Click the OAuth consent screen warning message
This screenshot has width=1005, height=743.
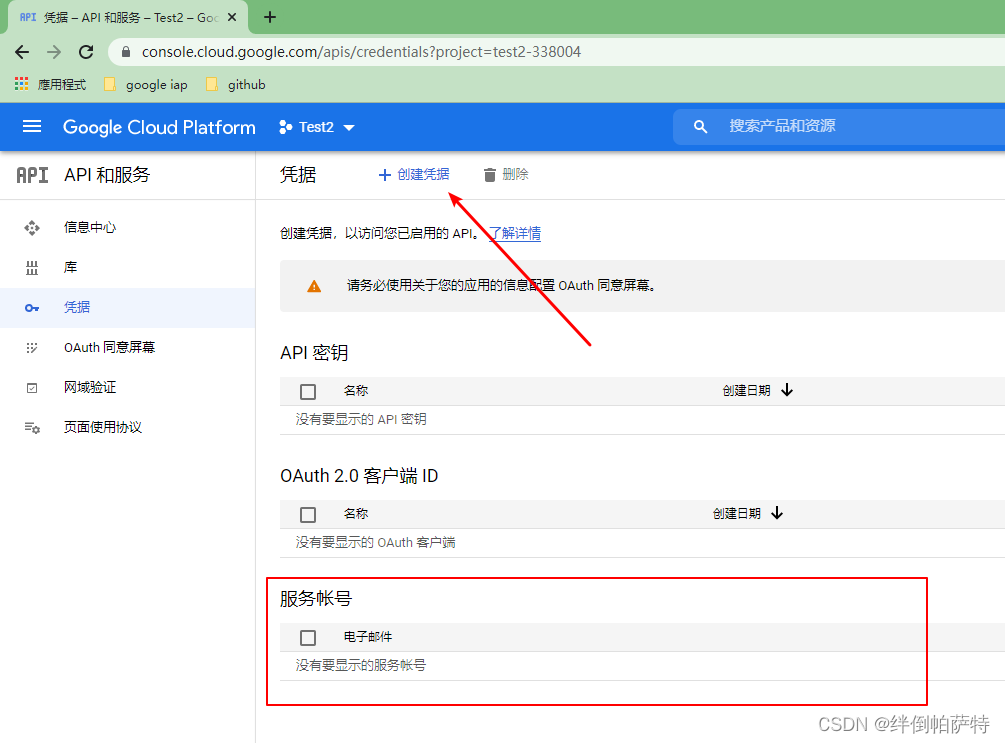click(502, 285)
